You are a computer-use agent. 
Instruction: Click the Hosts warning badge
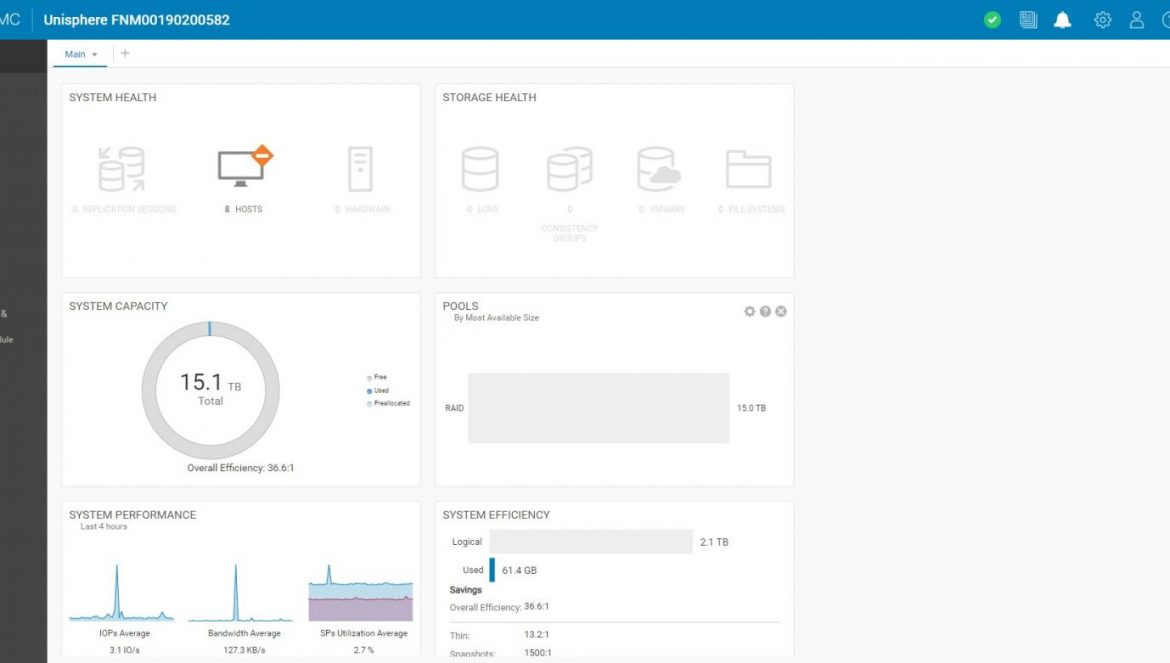(262, 155)
